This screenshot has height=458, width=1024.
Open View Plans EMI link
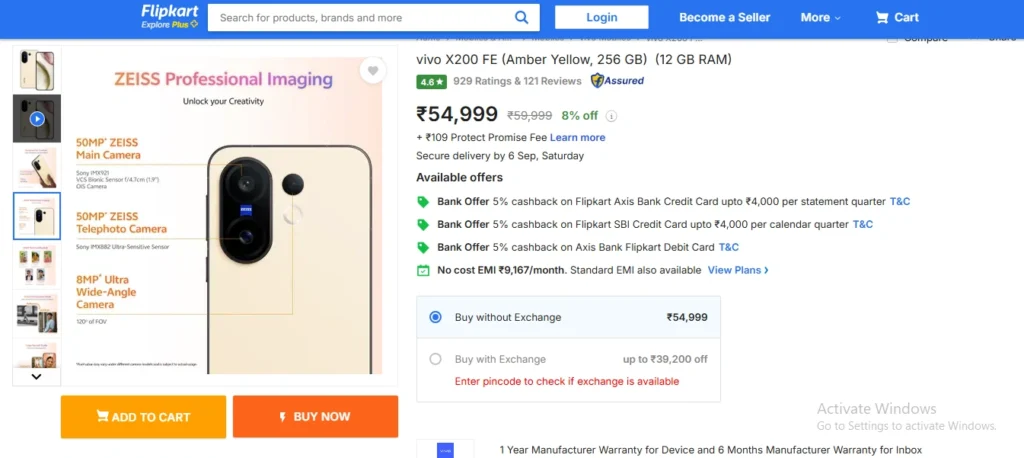(738, 270)
